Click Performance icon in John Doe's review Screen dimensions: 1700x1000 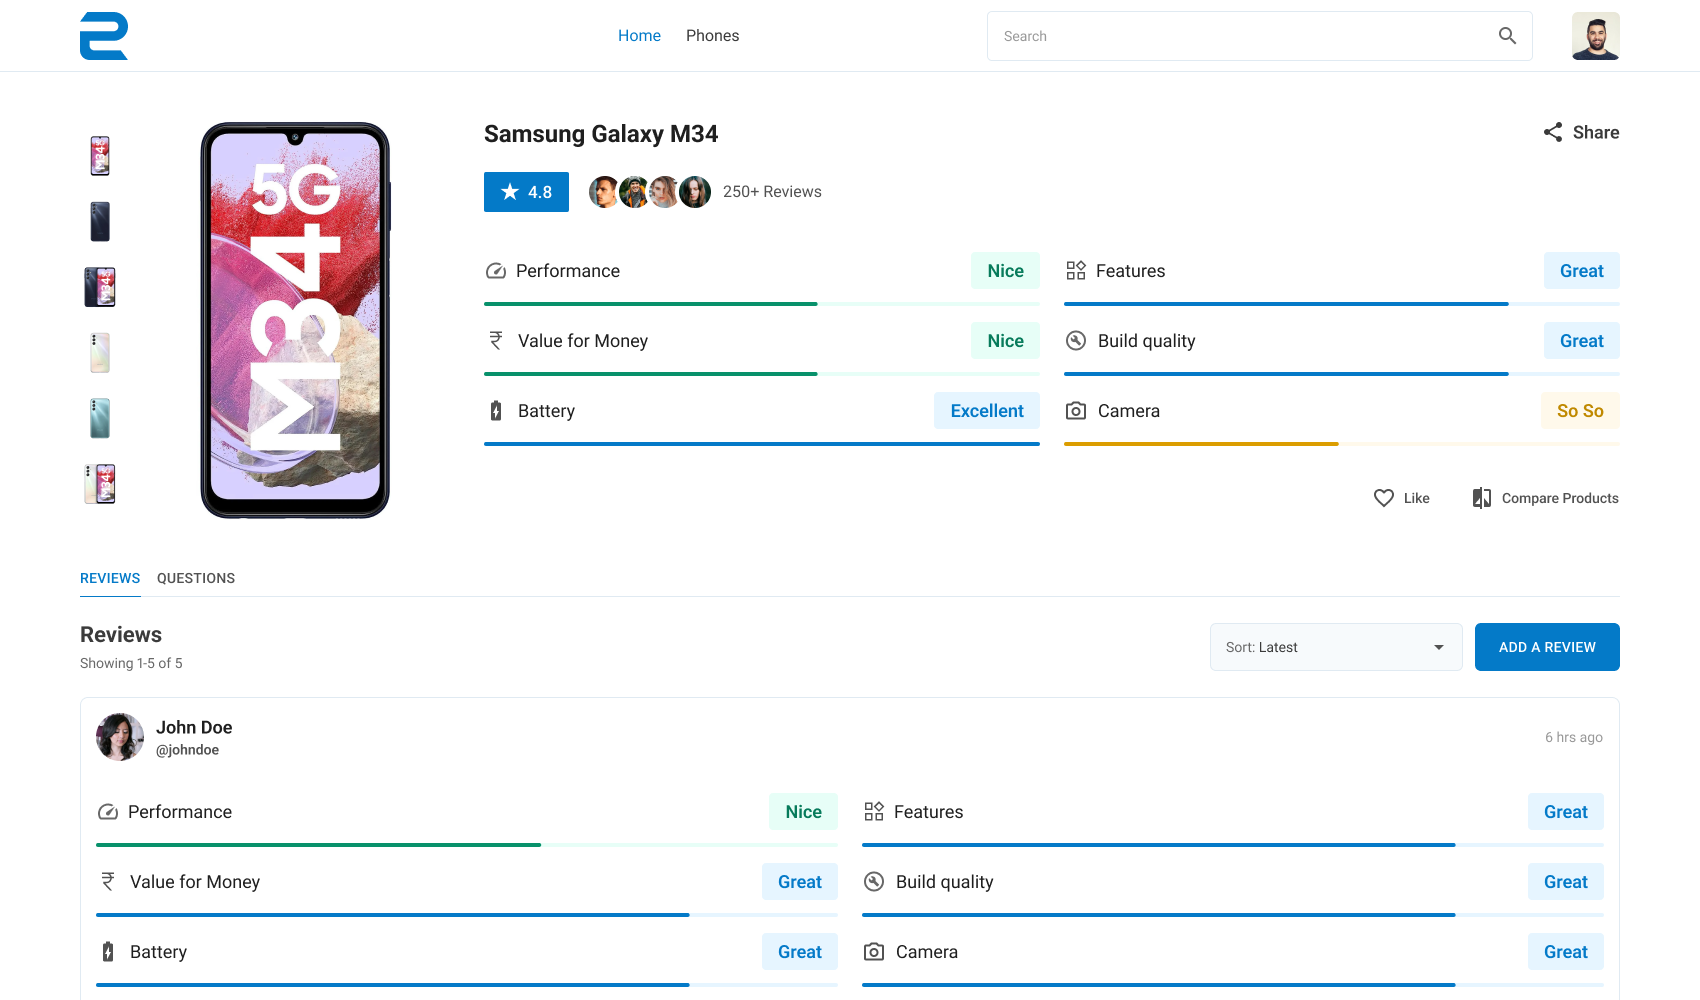click(x=108, y=812)
